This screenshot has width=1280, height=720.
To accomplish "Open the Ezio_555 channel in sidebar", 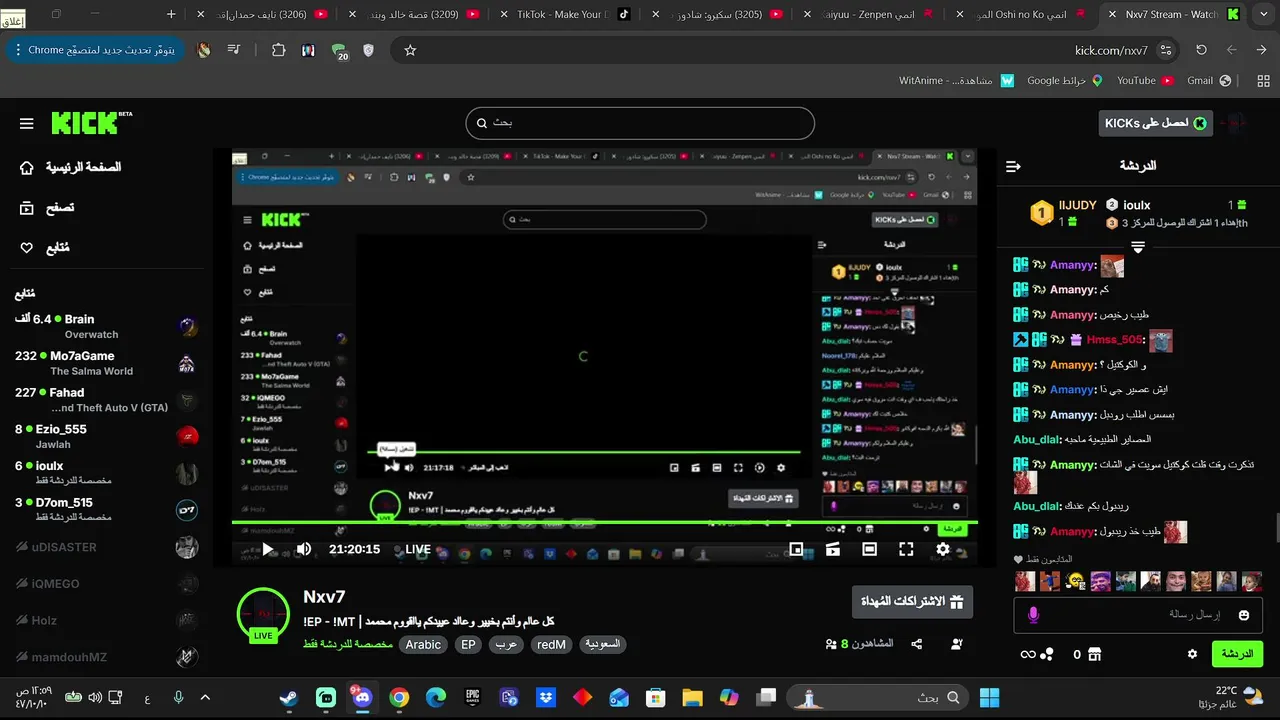I will [106, 436].
